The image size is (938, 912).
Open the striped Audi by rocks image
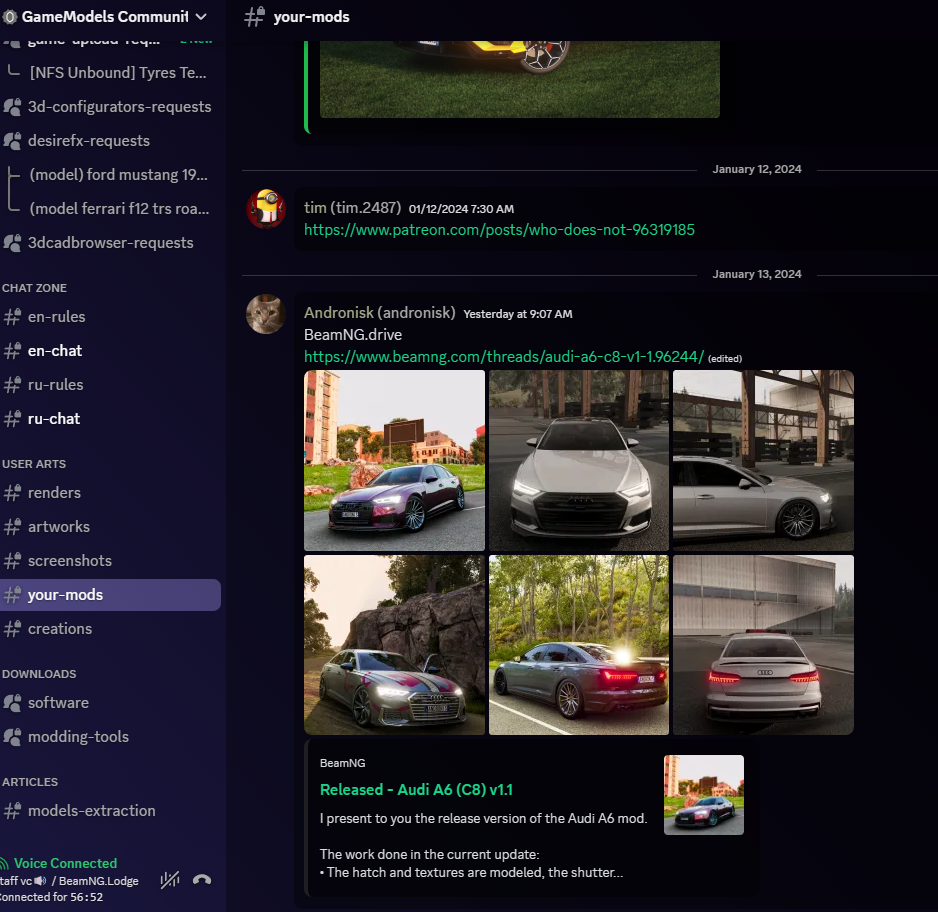coord(394,645)
